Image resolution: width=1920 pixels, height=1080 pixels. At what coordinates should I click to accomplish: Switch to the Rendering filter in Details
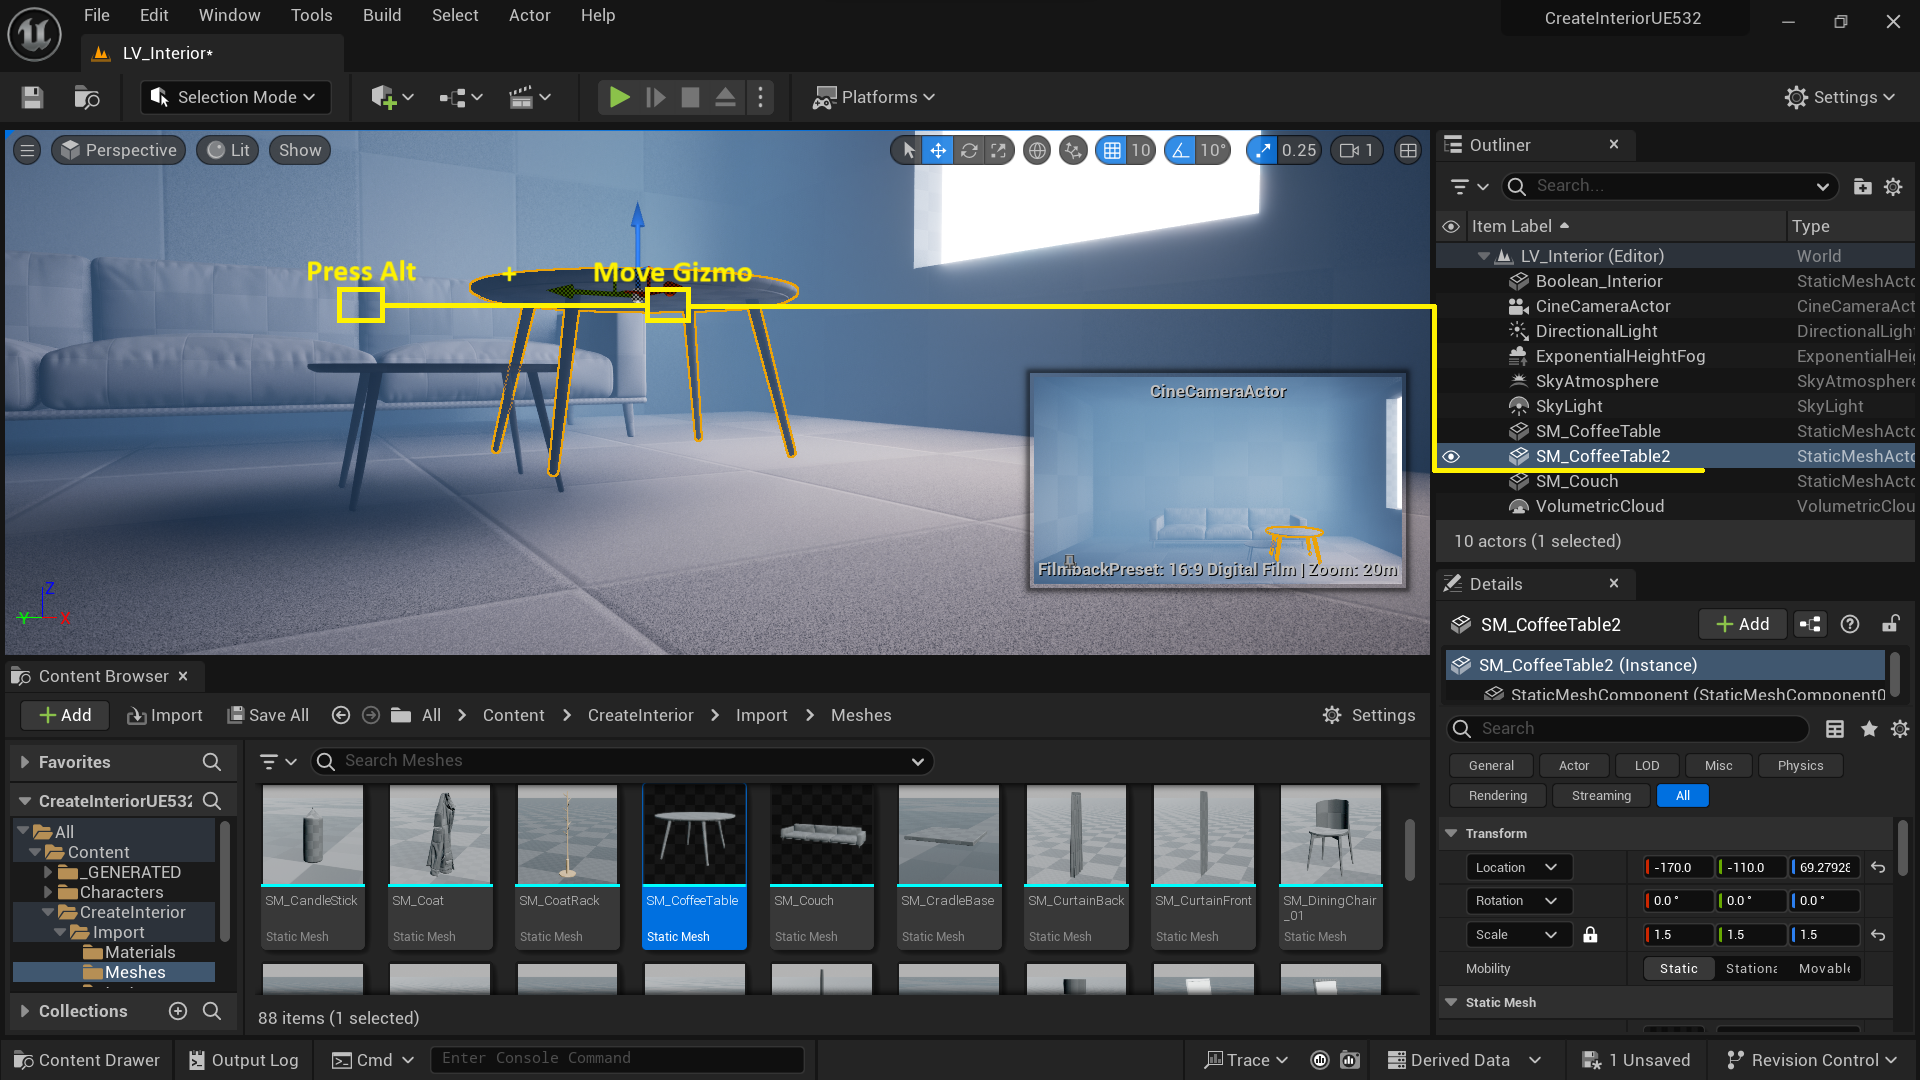tap(1497, 795)
